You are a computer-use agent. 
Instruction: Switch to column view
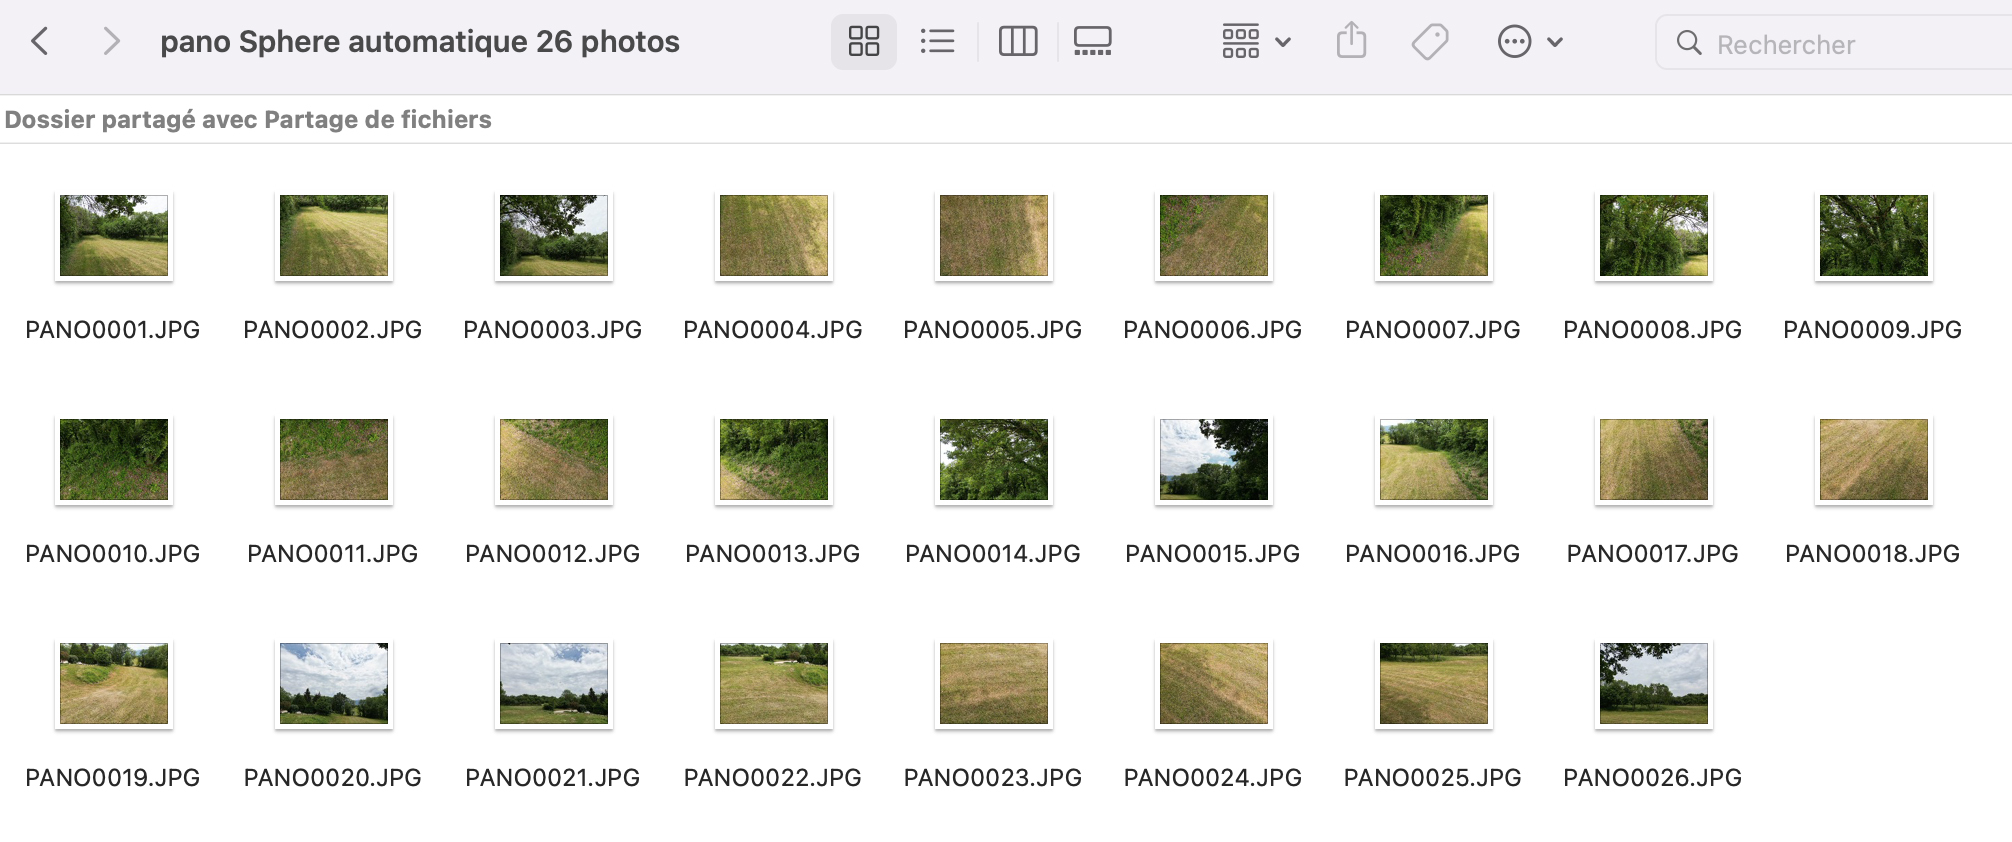(x=1018, y=42)
